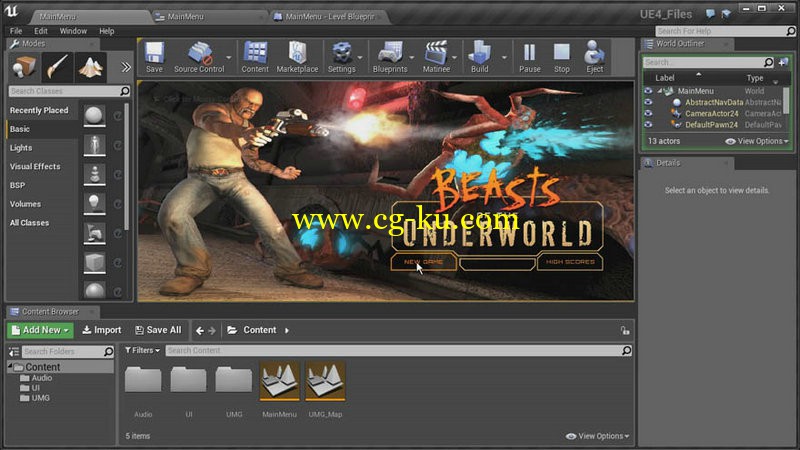800x450 pixels.
Task: Select the Paint mode brush icon
Action: [x=57, y=67]
